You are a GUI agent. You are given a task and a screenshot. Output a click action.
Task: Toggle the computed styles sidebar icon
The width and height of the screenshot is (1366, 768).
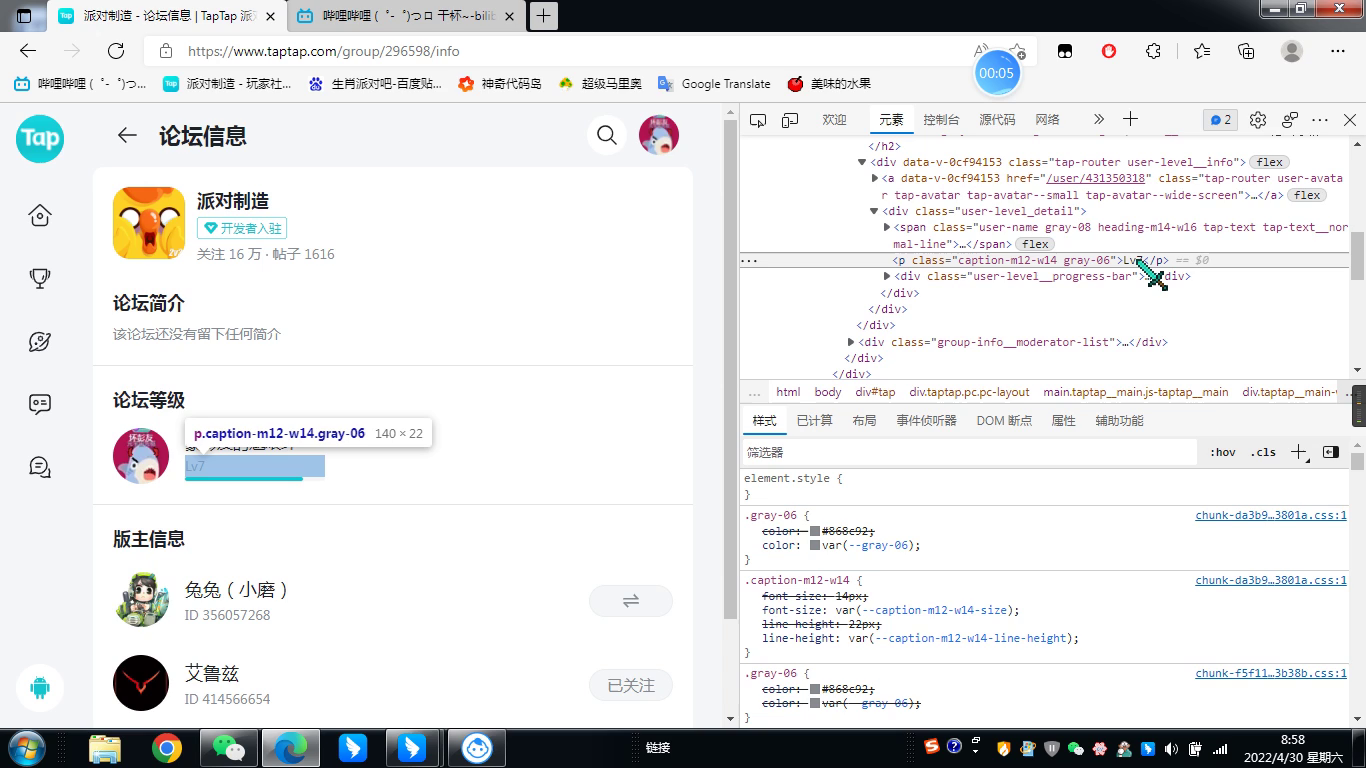1331,452
